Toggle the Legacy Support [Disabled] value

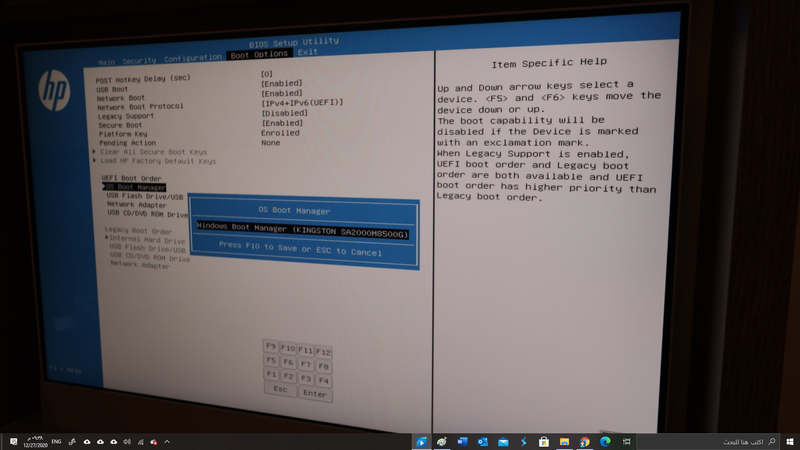point(284,113)
